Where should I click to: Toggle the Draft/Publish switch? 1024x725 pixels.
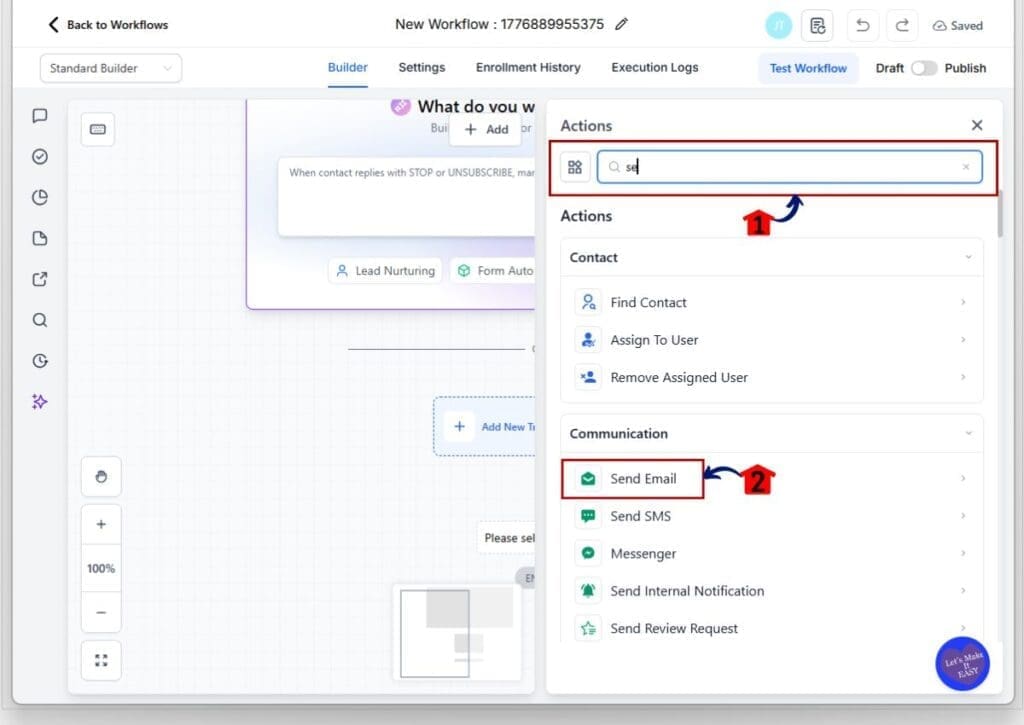pyautogui.click(x=924, y=68)
